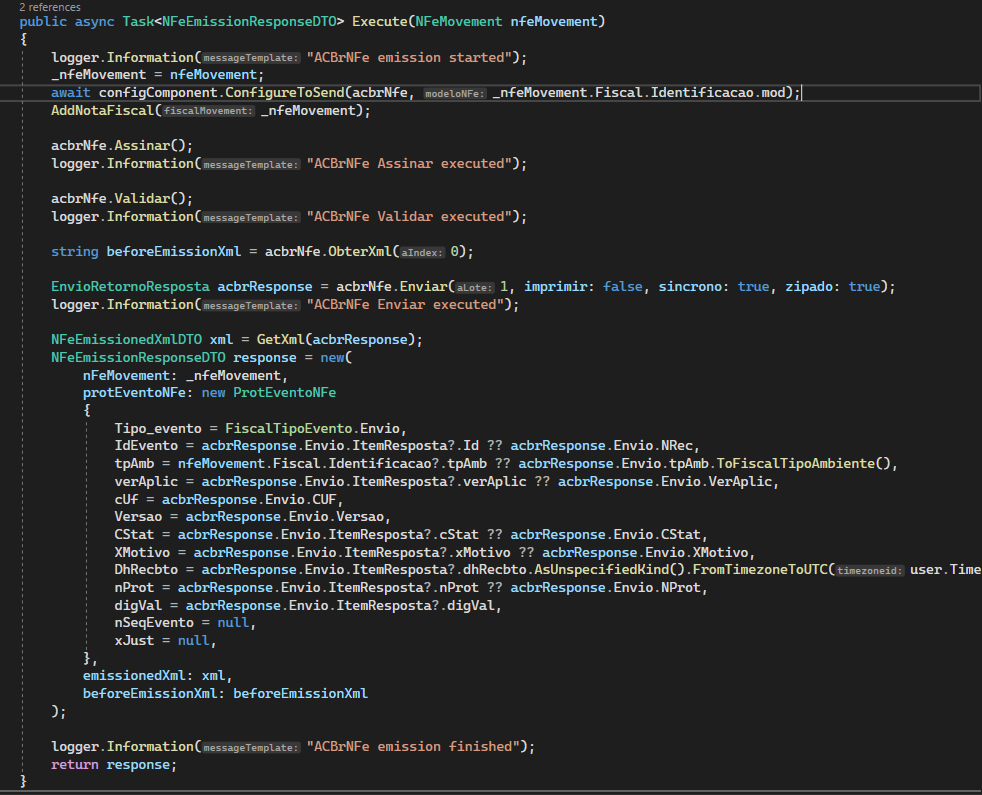Click the Task return type

click(138, 21)
